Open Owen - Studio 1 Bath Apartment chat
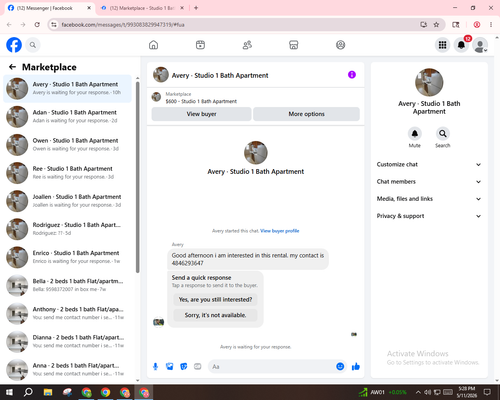This screenshot has height=400, width=500. click(67, 145)
